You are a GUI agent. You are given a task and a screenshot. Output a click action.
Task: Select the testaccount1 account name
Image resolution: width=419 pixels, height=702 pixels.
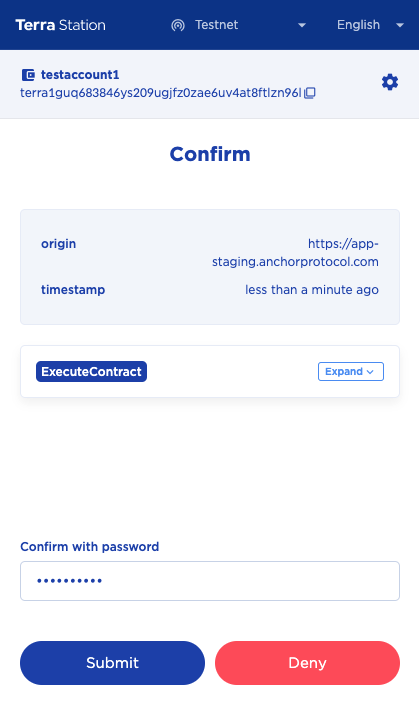(80, 74)
